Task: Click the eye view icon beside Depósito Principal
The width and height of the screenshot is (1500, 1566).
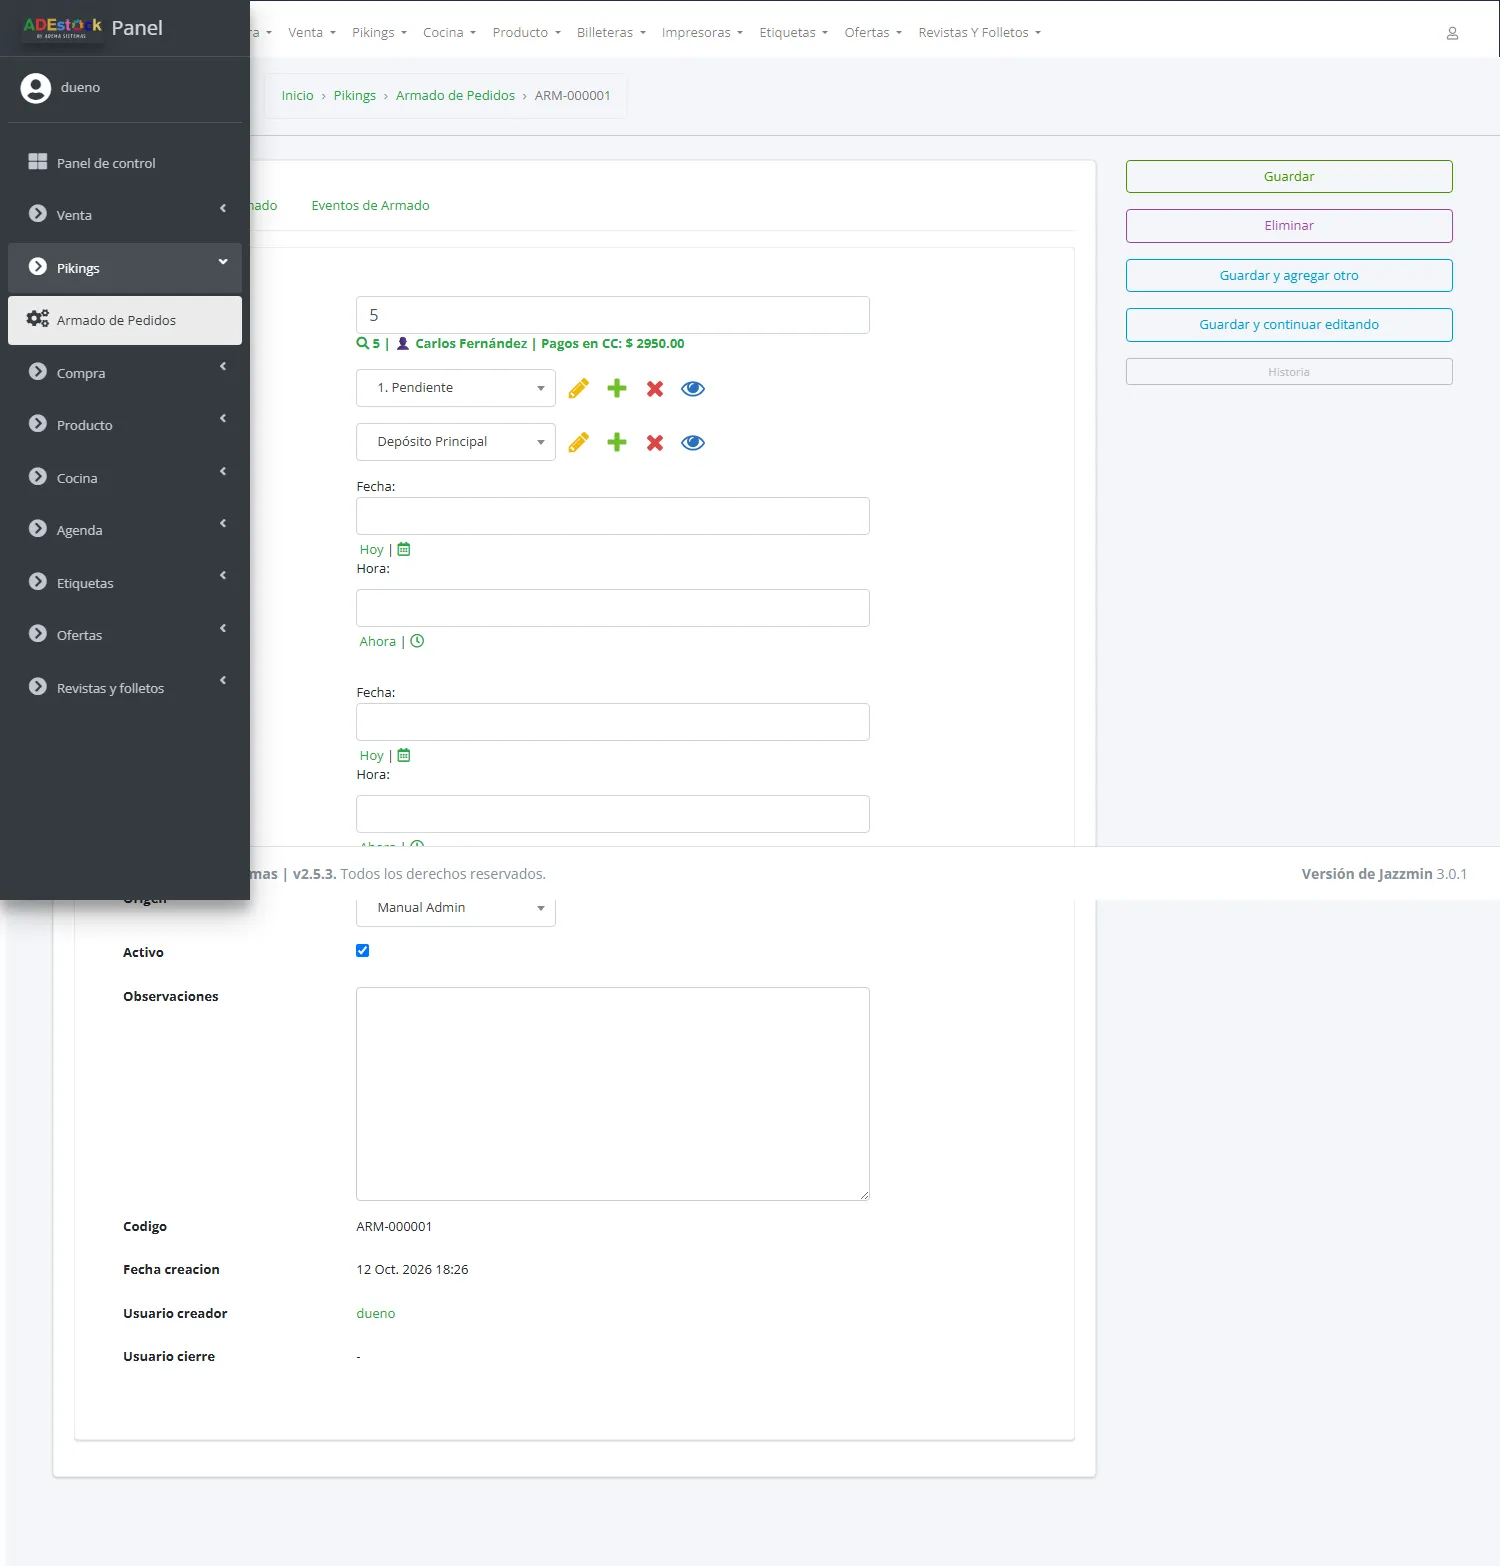Action: [693, 442]
